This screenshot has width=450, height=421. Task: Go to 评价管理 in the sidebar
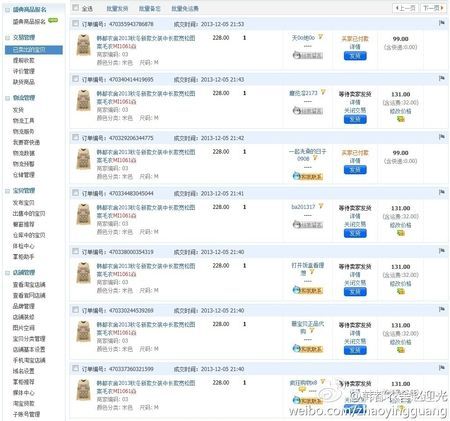pos(24,71)
